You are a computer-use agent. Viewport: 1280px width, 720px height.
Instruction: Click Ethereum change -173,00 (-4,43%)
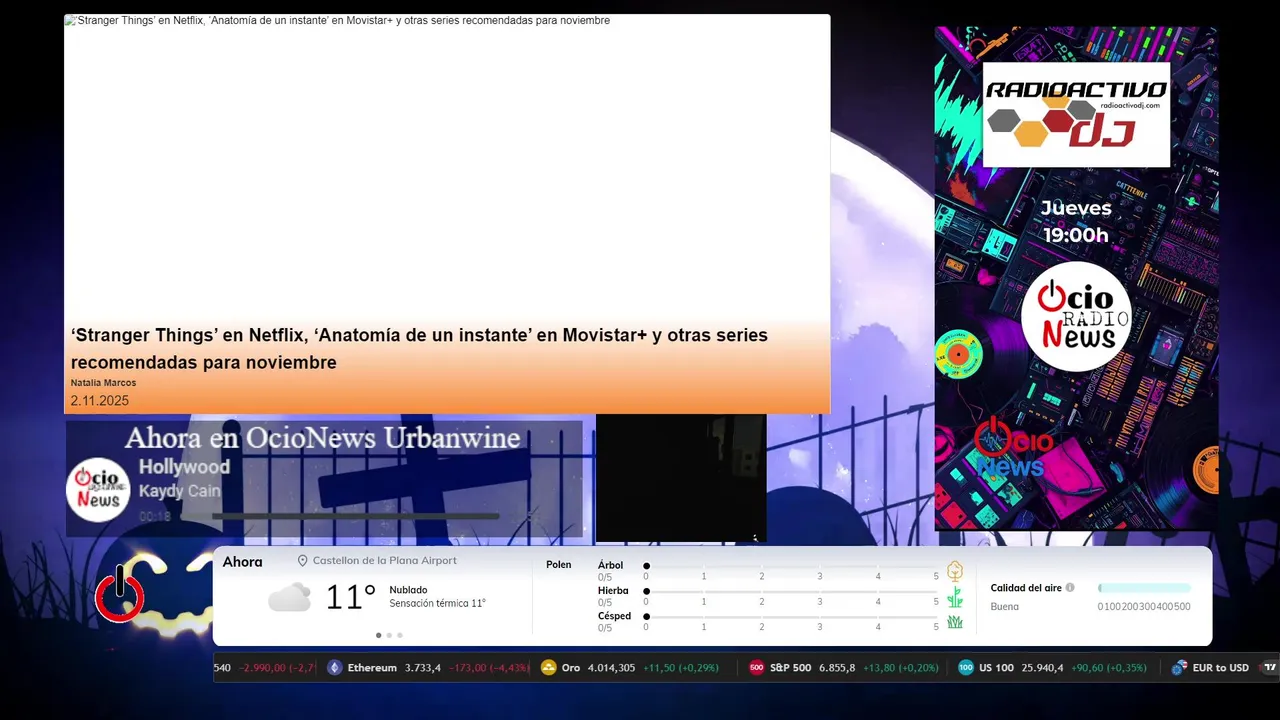click(x=489, y=668)
